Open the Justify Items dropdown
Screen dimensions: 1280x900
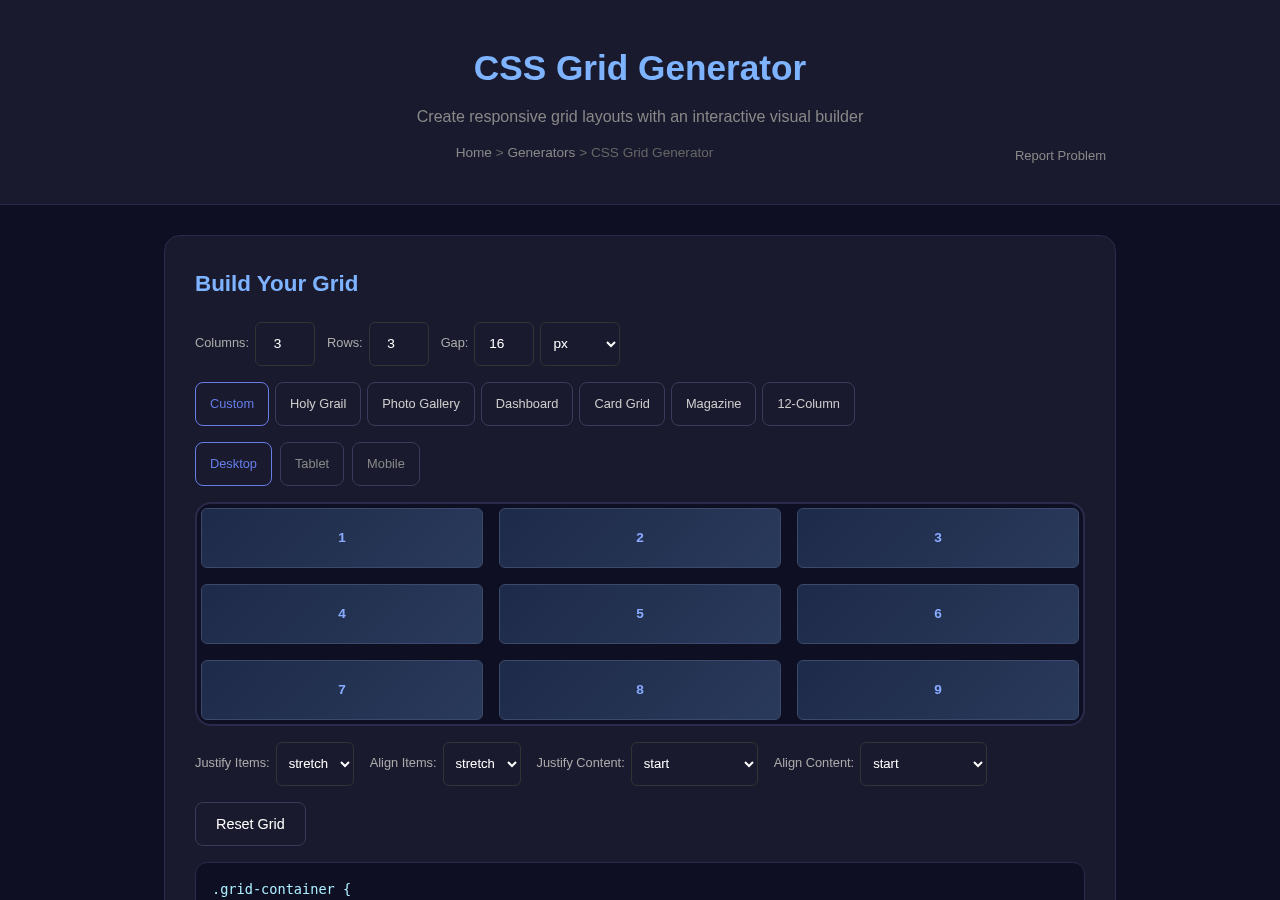click(315, 764)
